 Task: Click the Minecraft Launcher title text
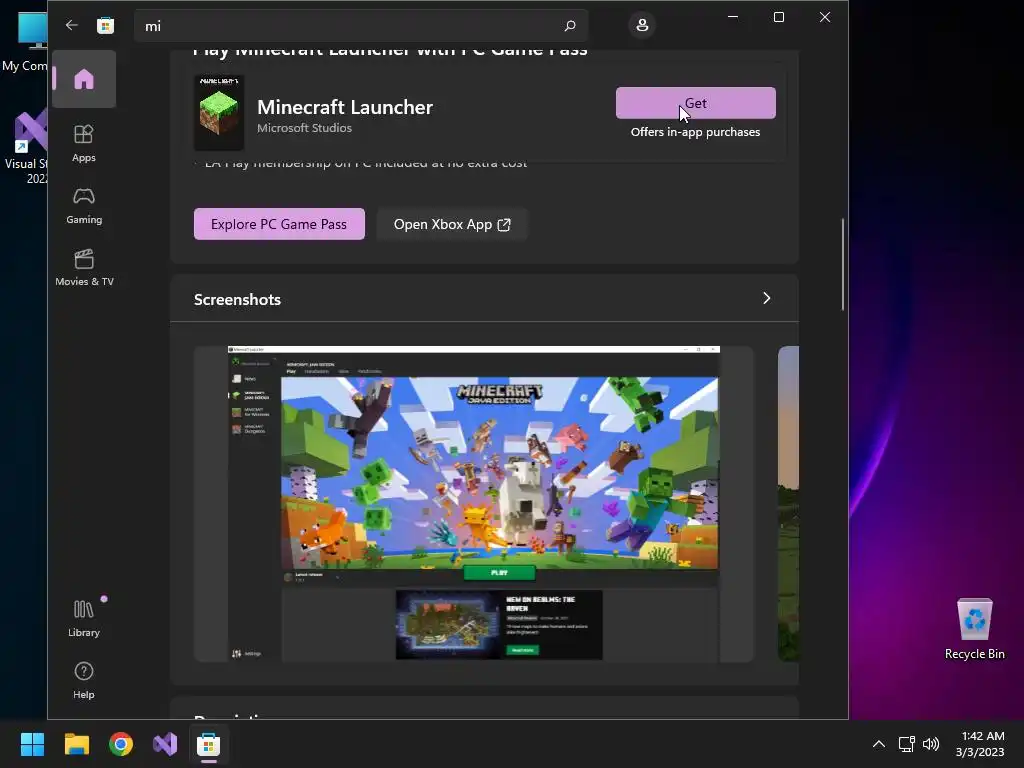(345, 107)
